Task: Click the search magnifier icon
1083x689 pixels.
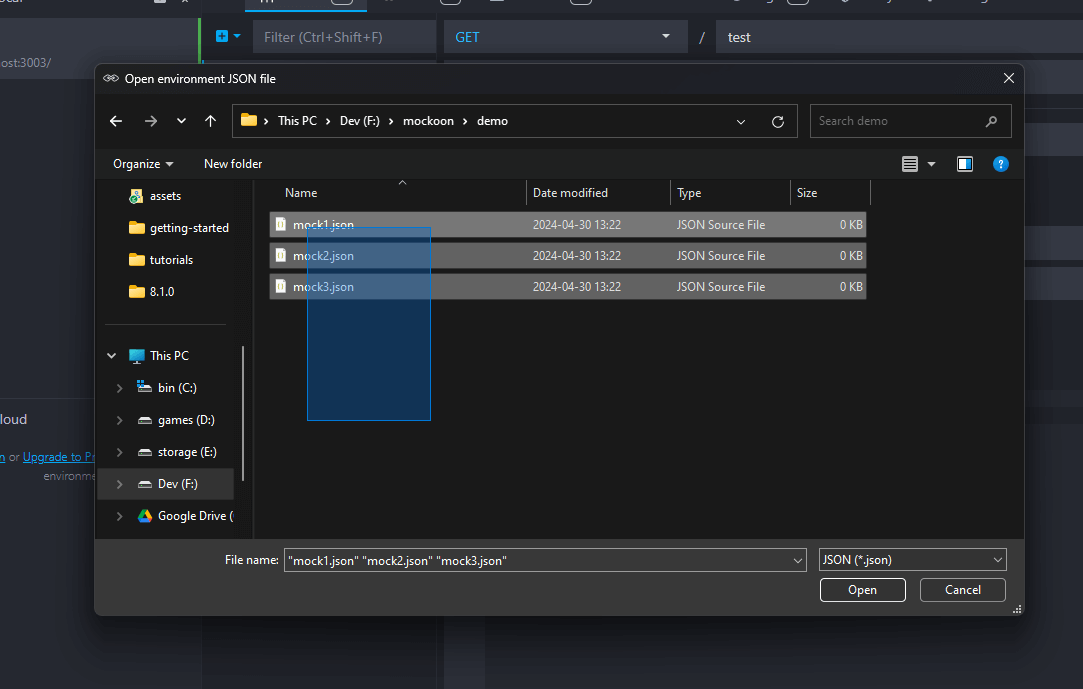Action: point(991,122)
